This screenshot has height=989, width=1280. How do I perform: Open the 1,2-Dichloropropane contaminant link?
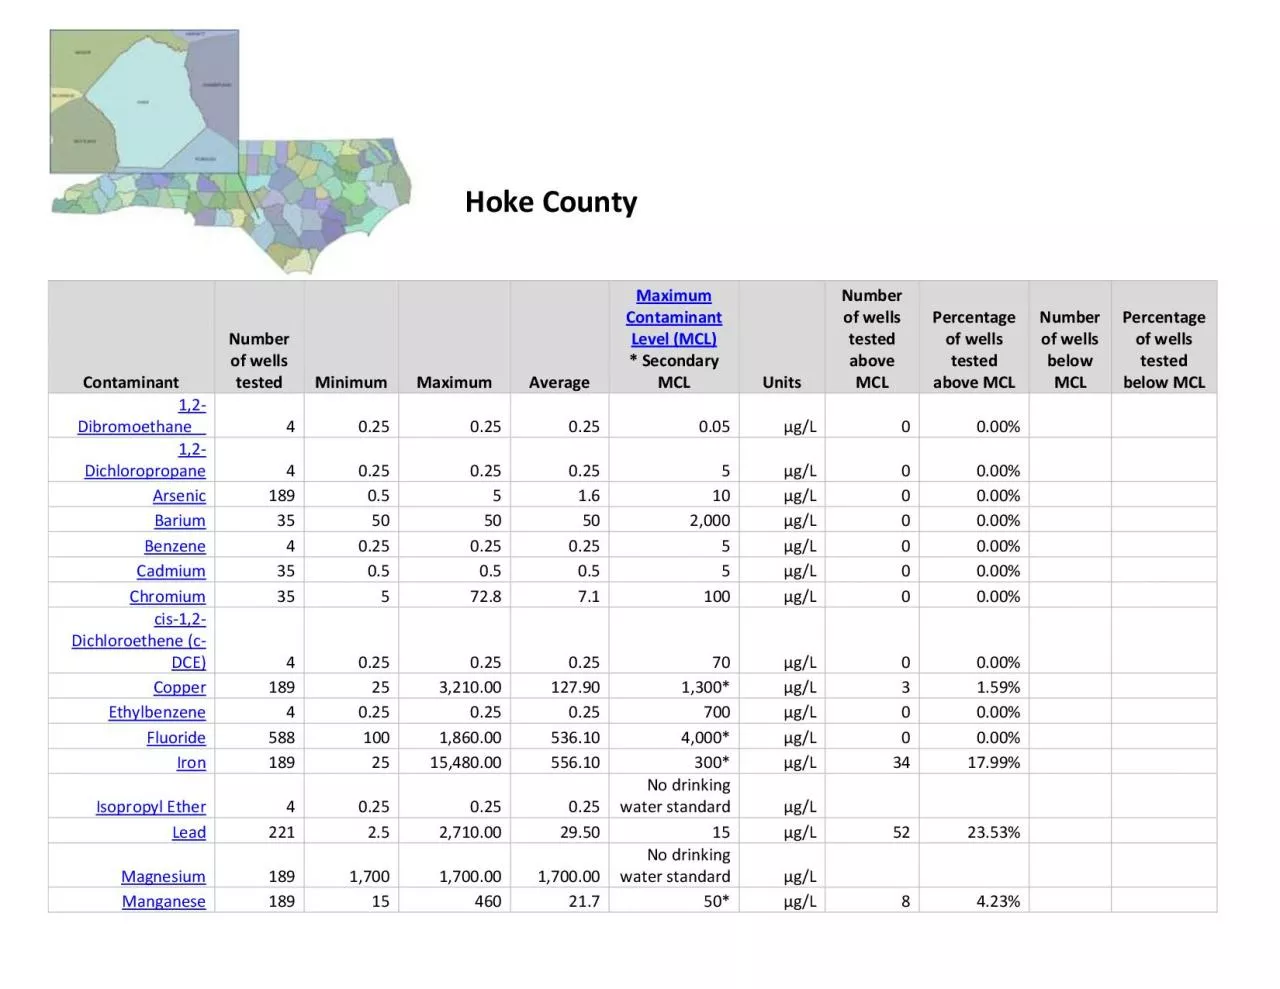145,460
